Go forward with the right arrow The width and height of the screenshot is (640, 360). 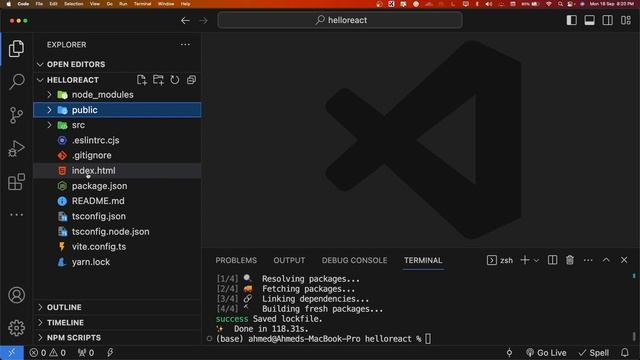(203, 20)
